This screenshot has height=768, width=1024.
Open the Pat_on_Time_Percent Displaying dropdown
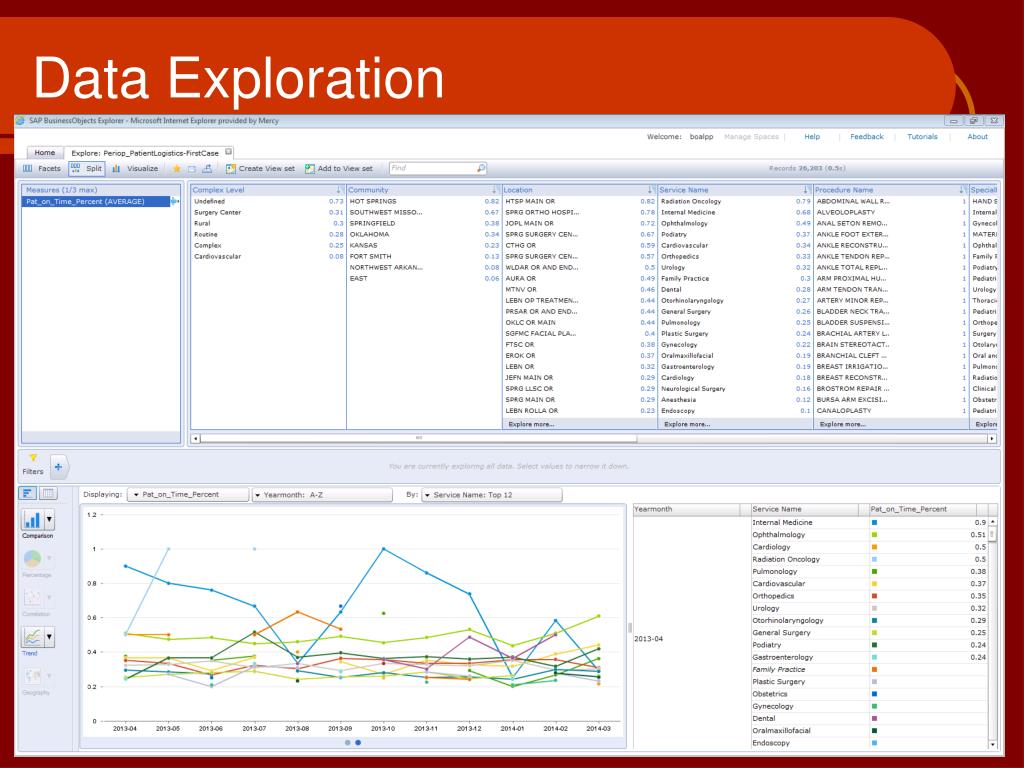click(188, 495)
